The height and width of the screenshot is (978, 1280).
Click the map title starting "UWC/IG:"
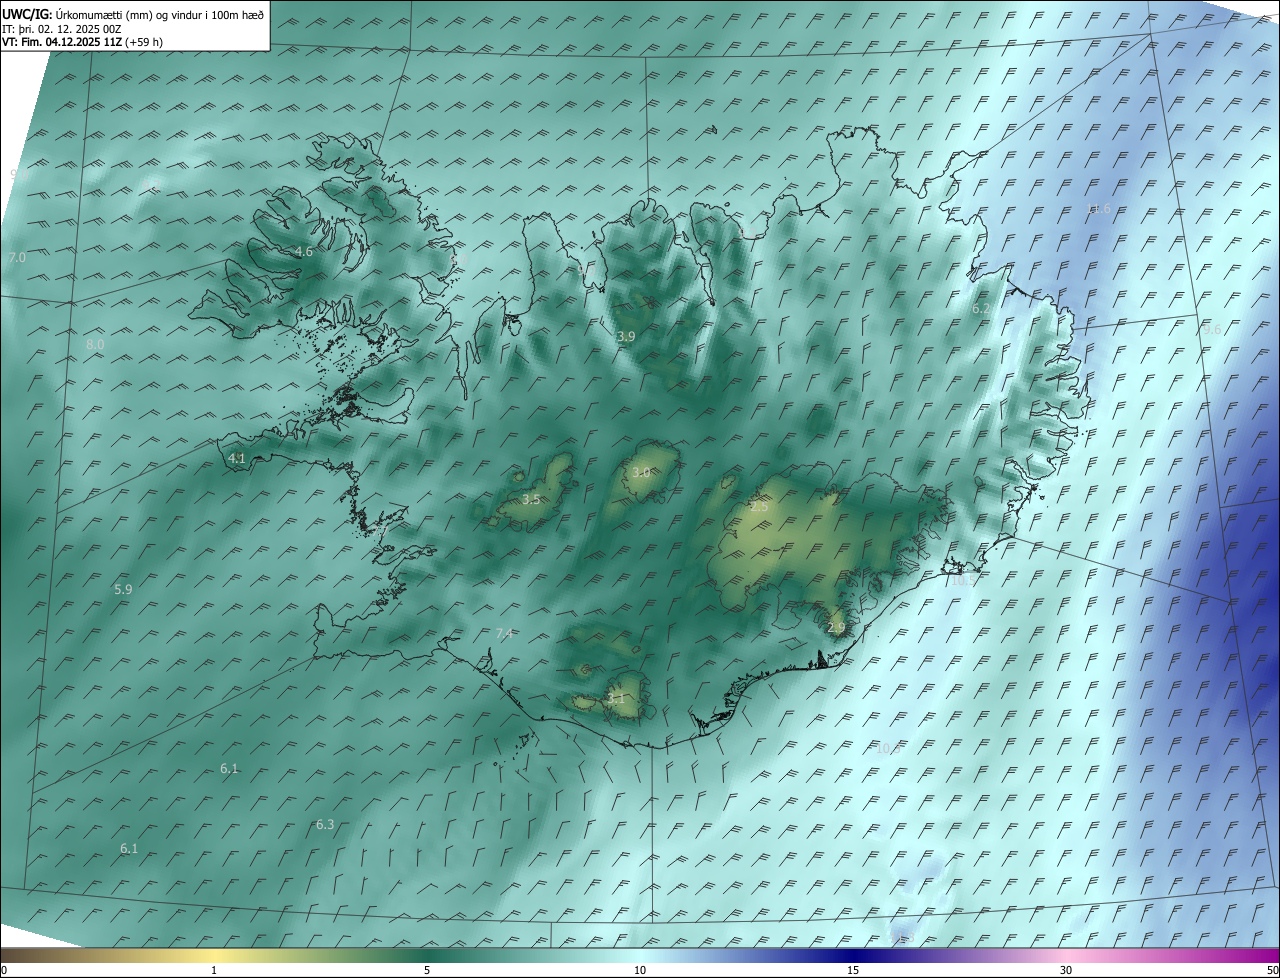pos(133,14)
